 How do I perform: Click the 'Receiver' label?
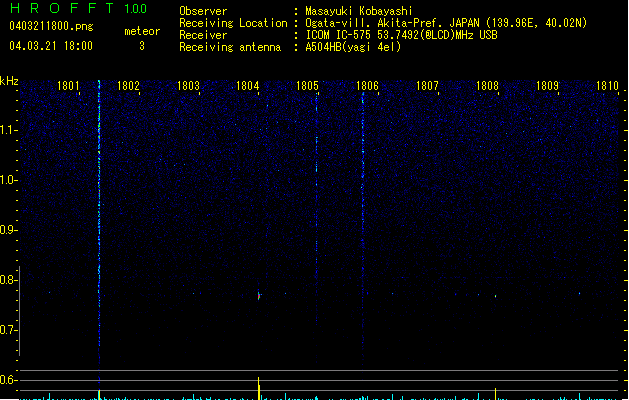pos(203,35)
